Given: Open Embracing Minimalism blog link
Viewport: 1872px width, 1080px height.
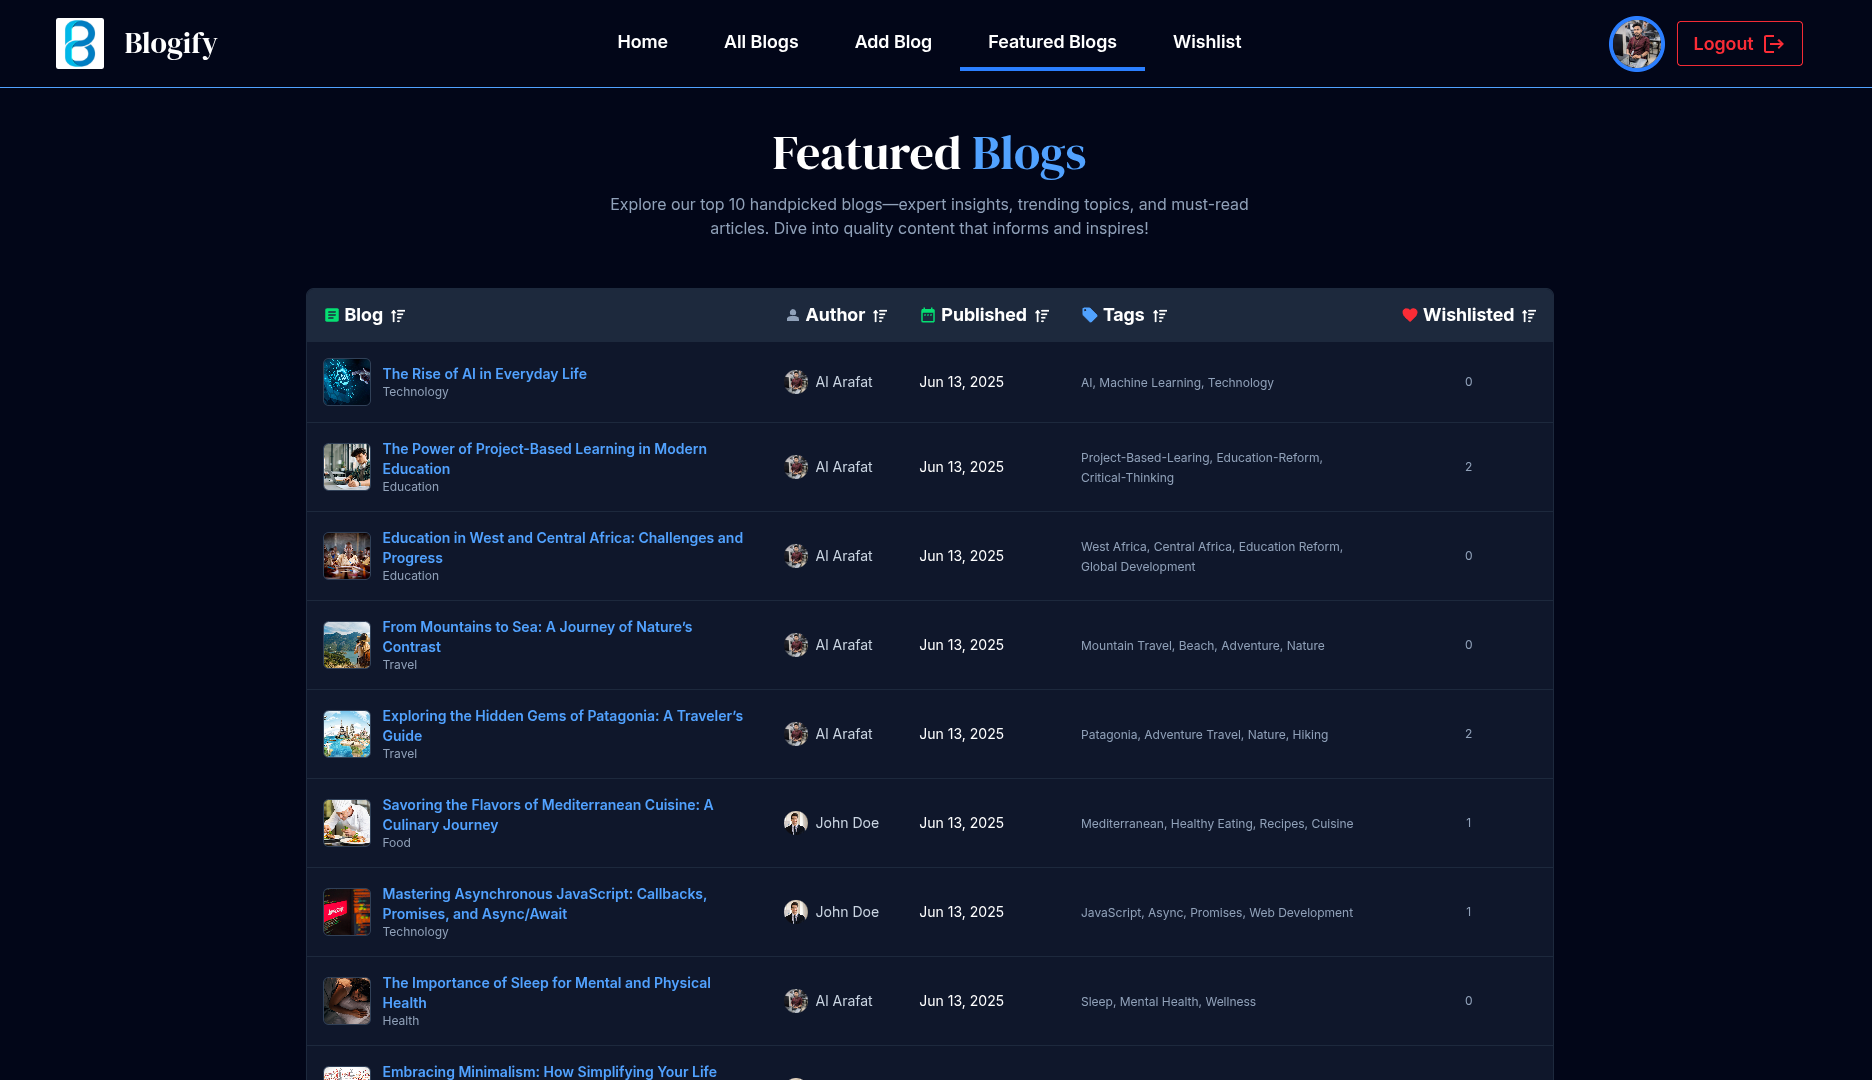Looking at the screenshot, I should click(549, 1072).
